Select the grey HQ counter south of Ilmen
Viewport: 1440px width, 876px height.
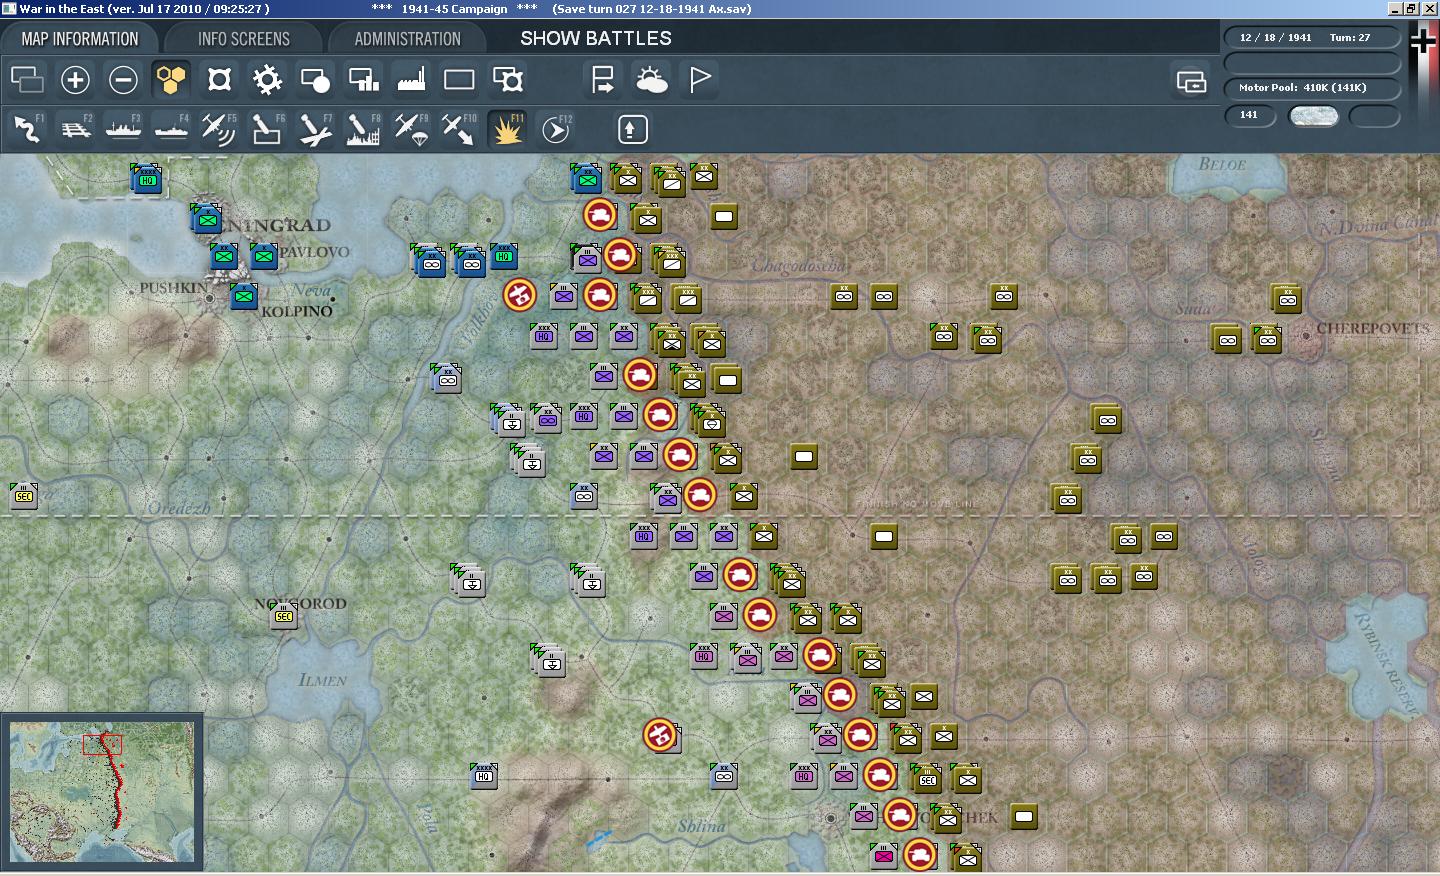point(484,776)
